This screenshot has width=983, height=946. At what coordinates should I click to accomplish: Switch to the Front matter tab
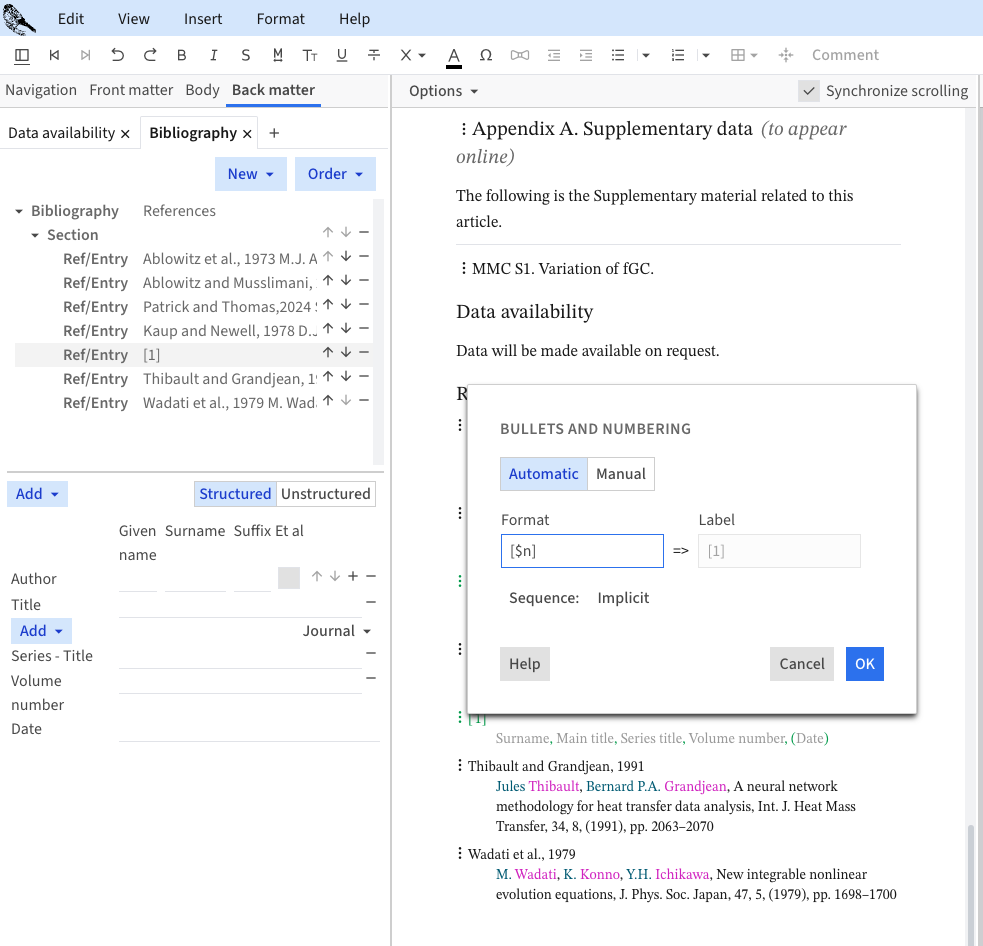tap(131, 90)
